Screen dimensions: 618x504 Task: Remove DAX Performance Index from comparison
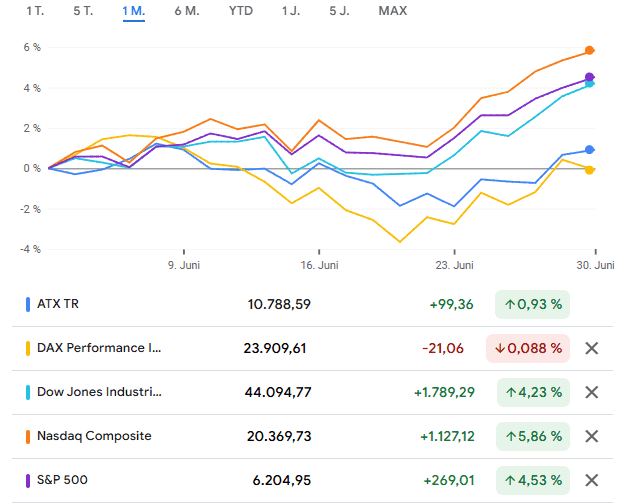pos(592,348)
